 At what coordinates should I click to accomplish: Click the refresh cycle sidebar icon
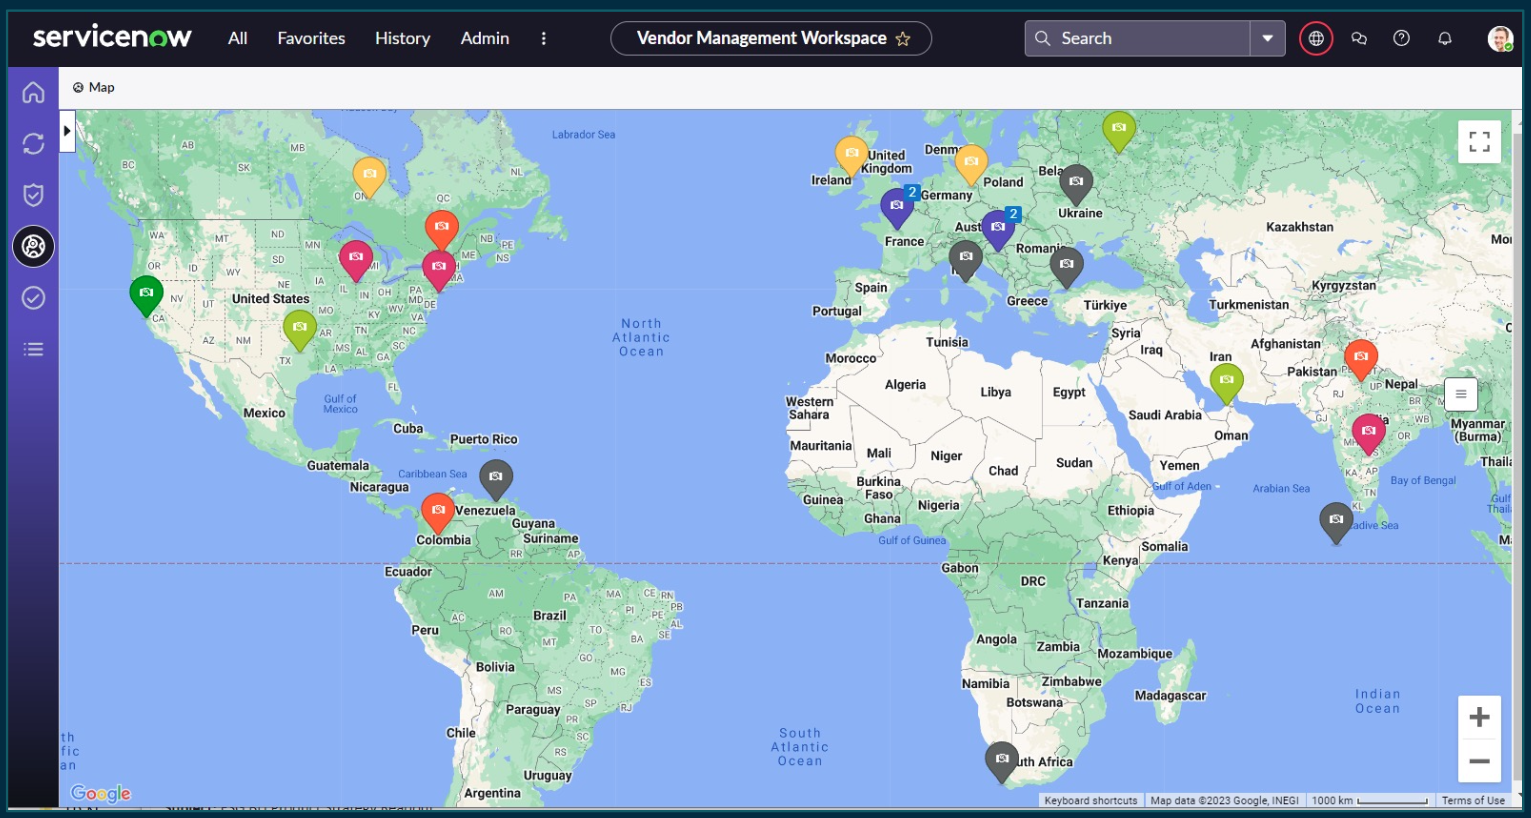tap(33, 144)
